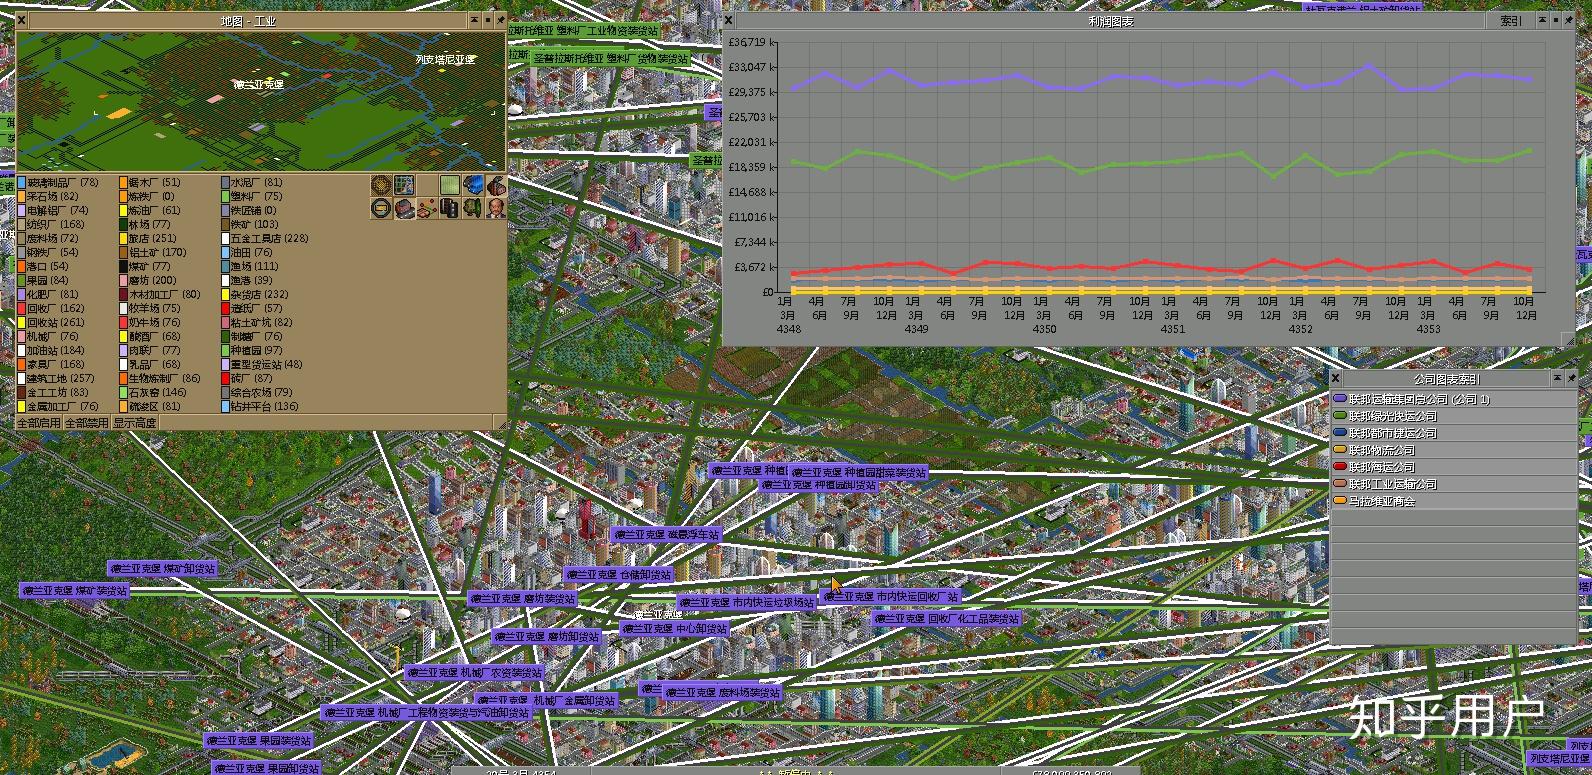Toggle 铁矿 (103) in the industry legend
The height and width of the screenshot is (775, 1592).
[x=251, y=225]
